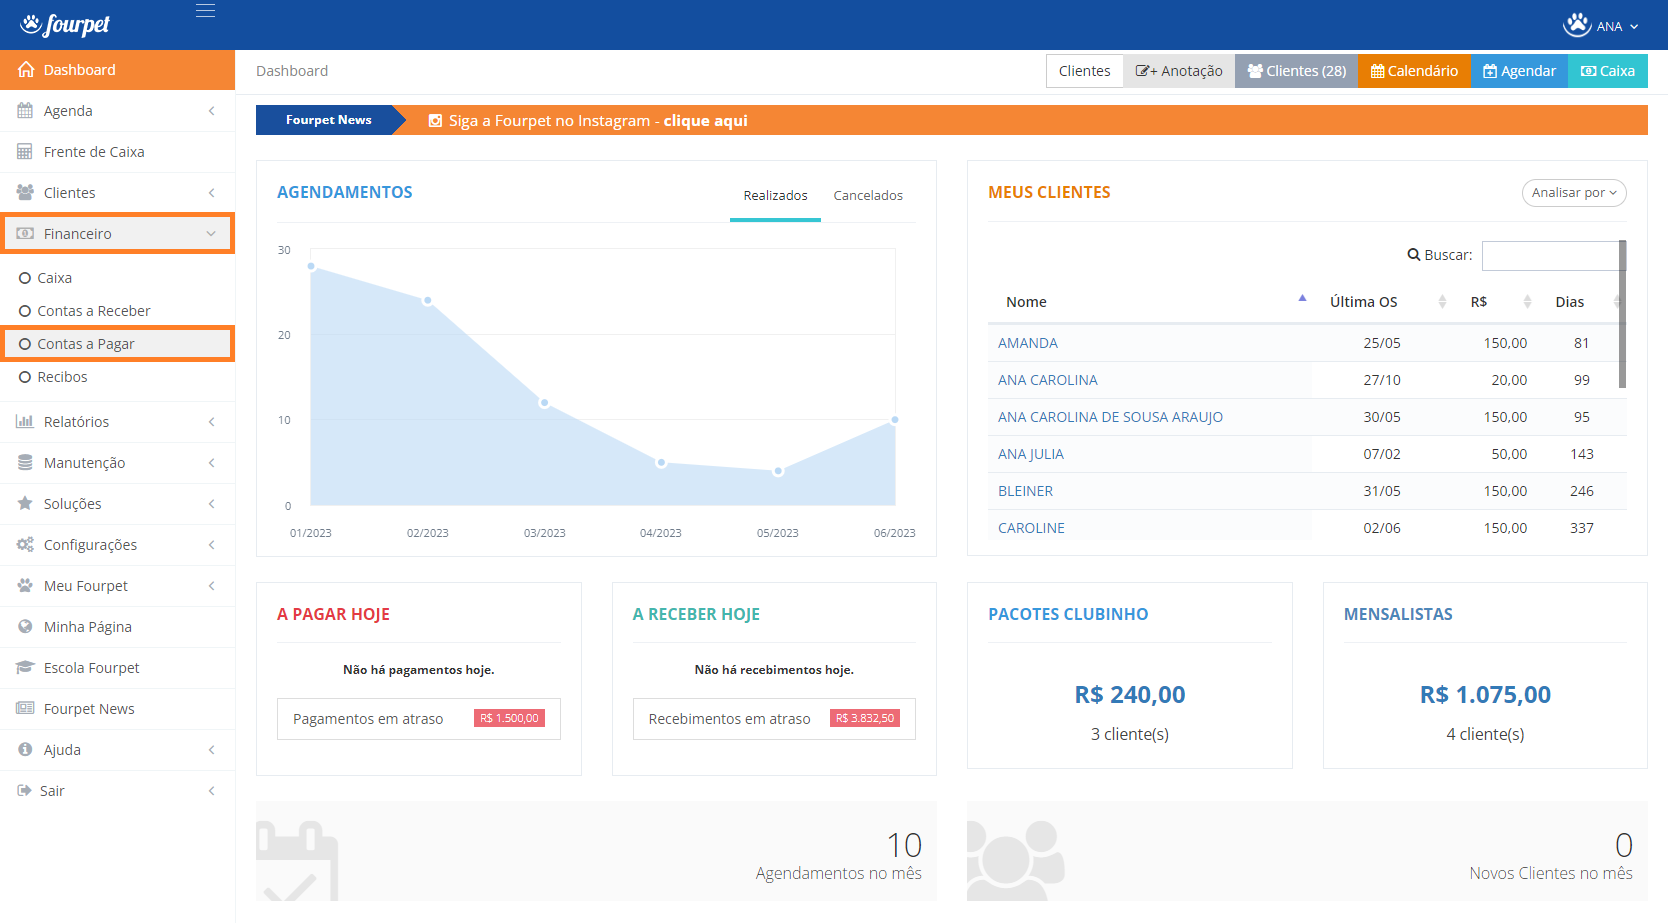The height and width of the screenshot is (923, 1668).
Task: Click the Sair logout icon
Action: pos(24,791)
